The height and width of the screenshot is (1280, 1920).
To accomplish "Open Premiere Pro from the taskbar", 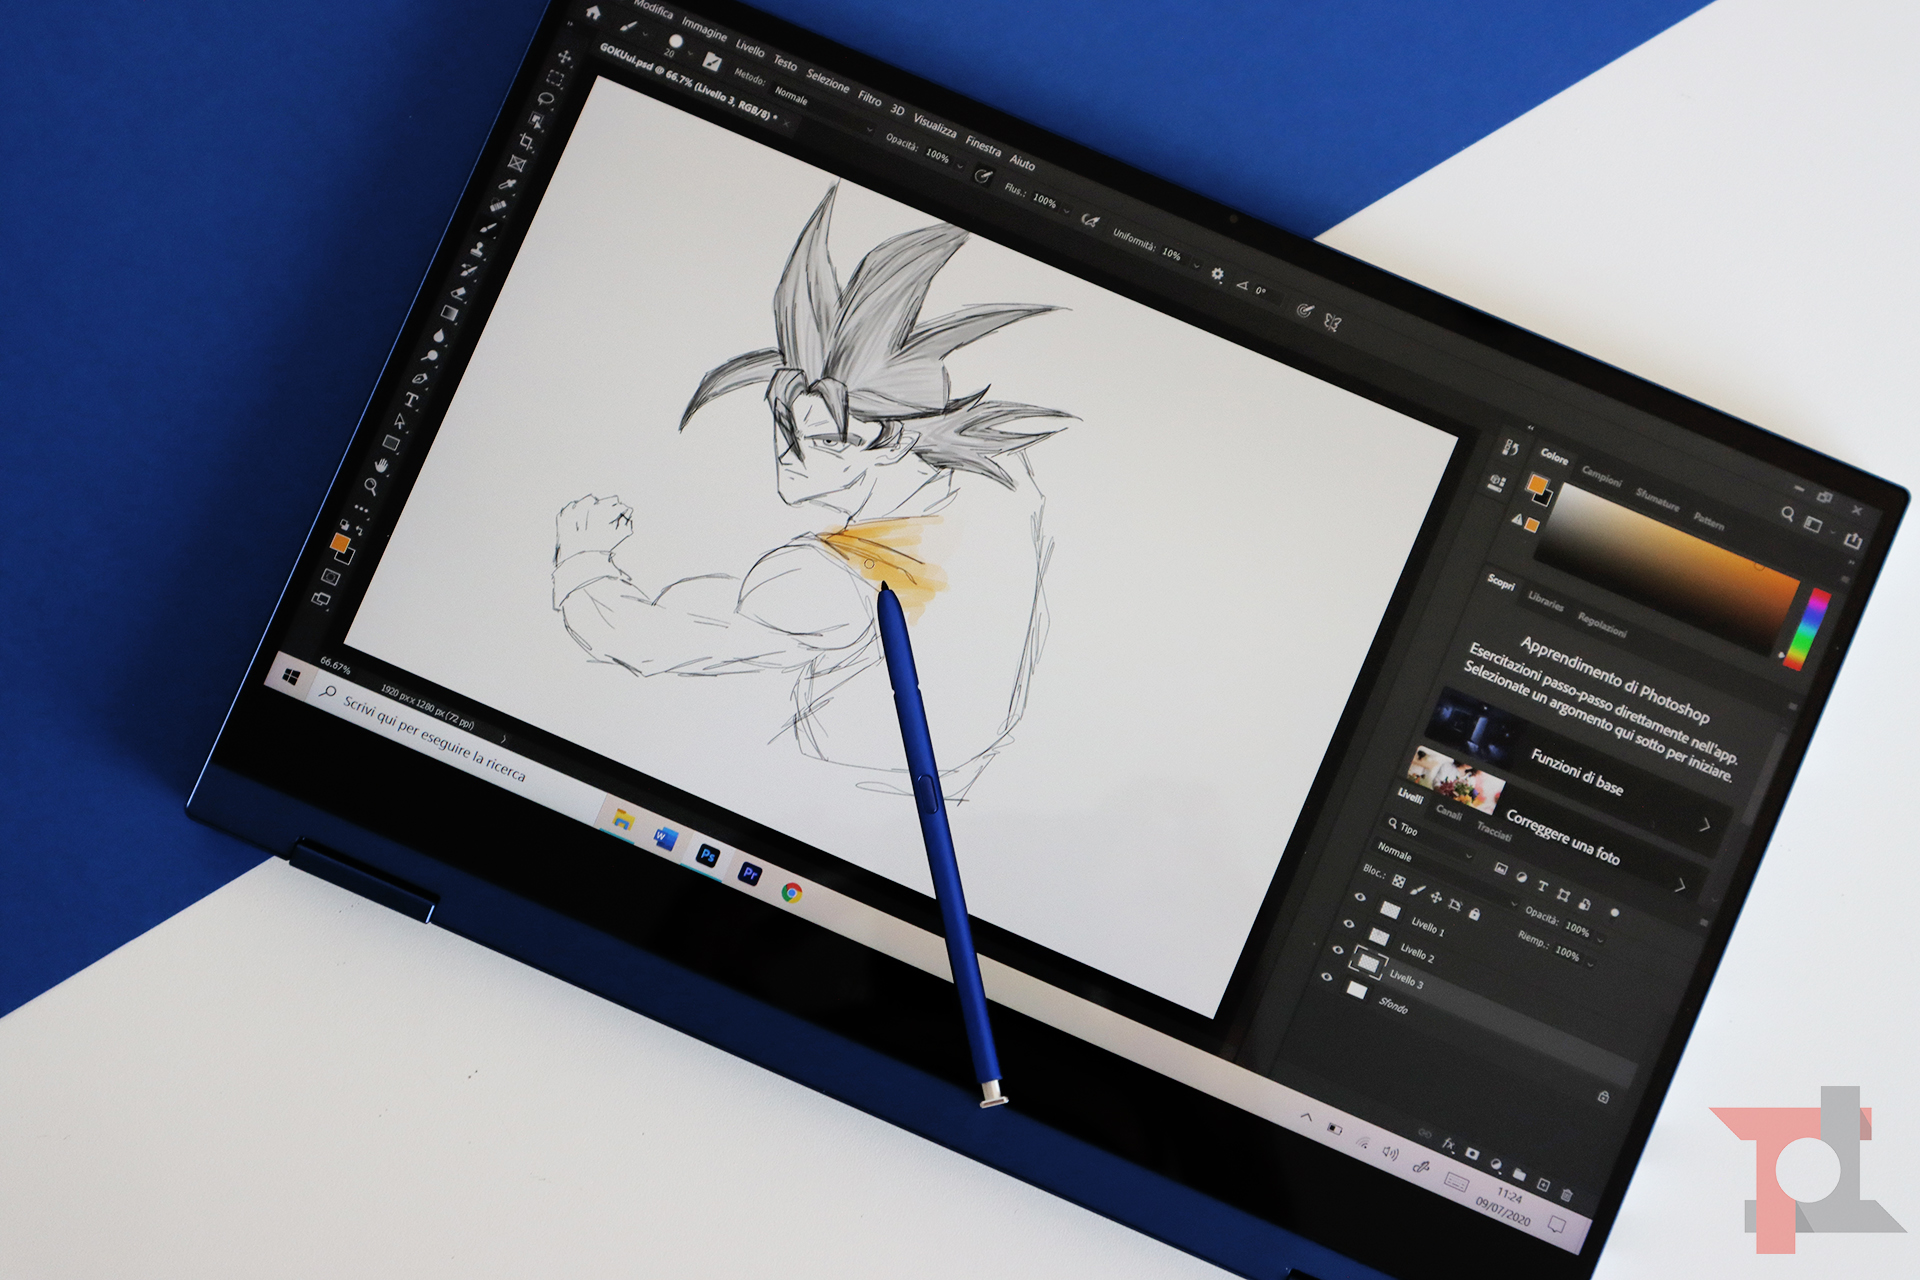I will tap(750, 874).
